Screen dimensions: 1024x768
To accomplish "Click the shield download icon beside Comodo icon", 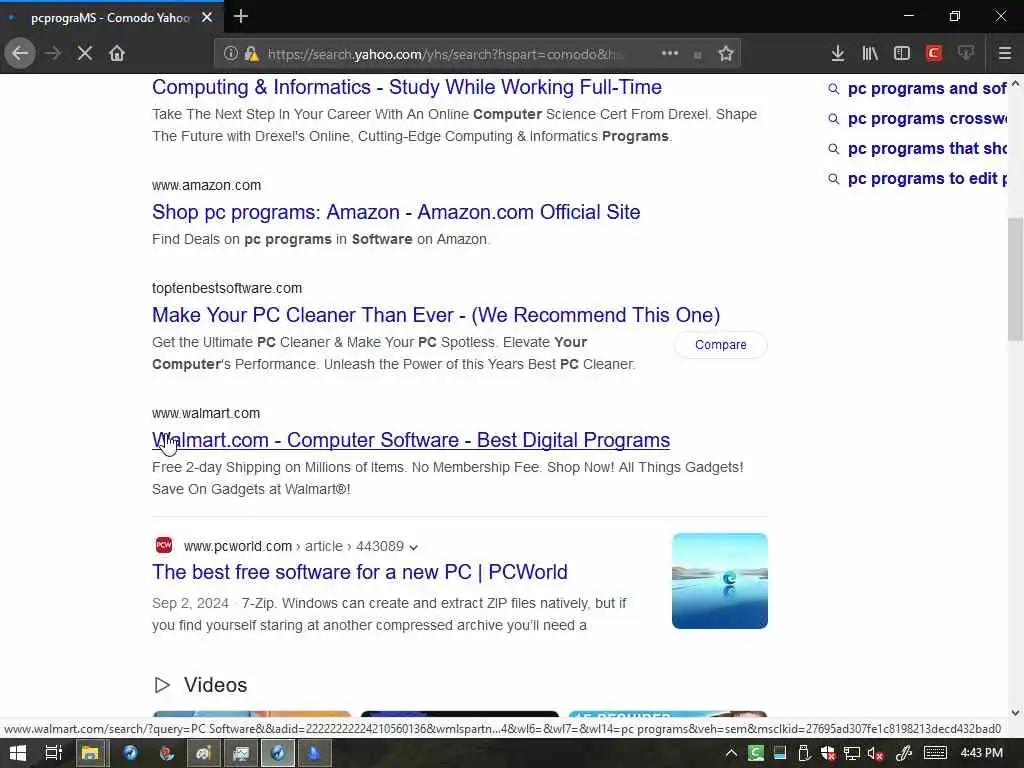I will click(x=966, y=53).
